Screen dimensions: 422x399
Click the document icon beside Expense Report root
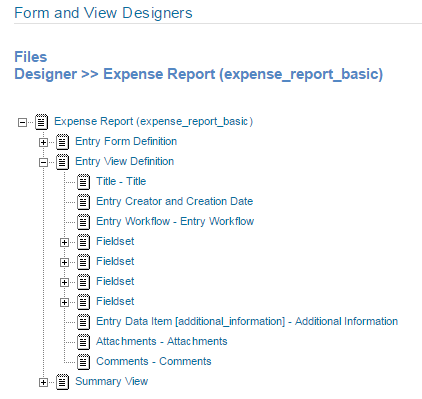click(x=41, y=122)
